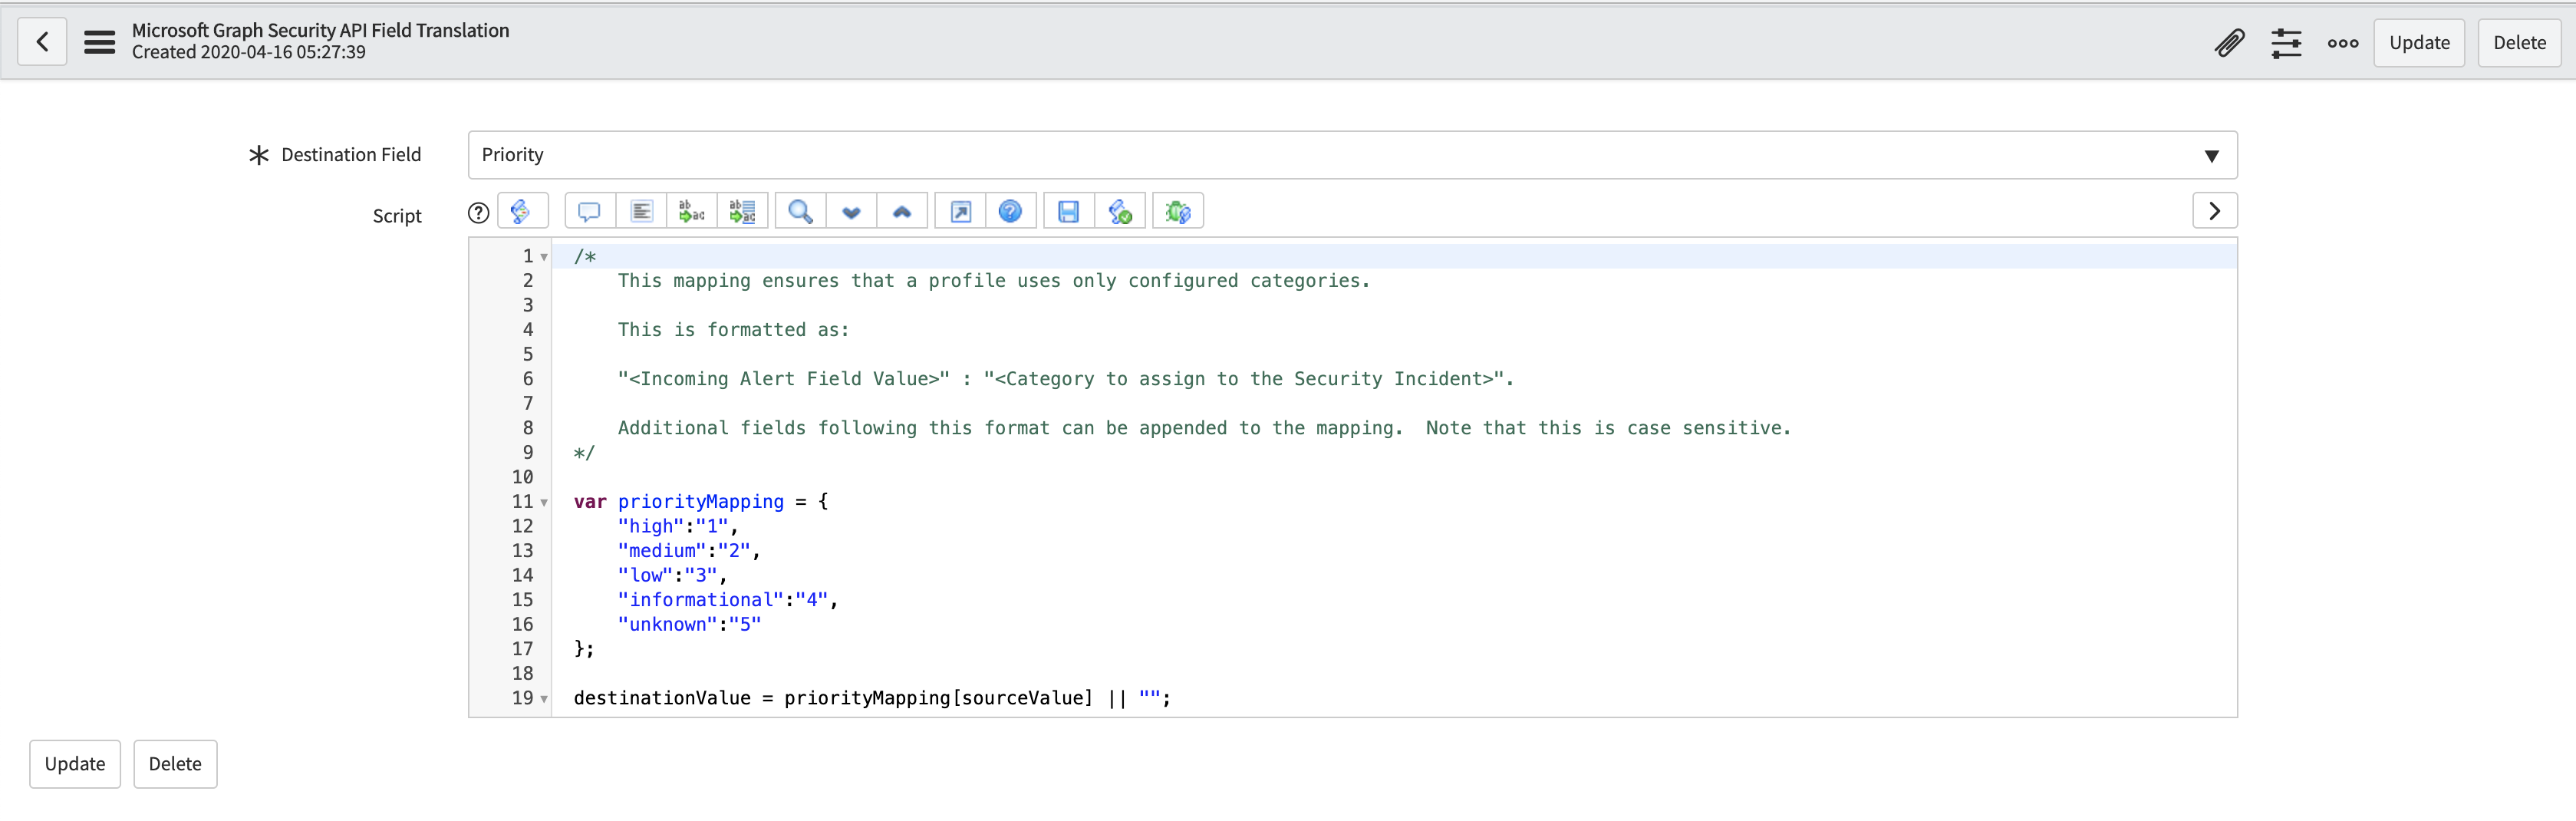The width and height of the screenshot is (2576, 821).
Task: Click the Update button in the header
Action: pos(2419,43)
